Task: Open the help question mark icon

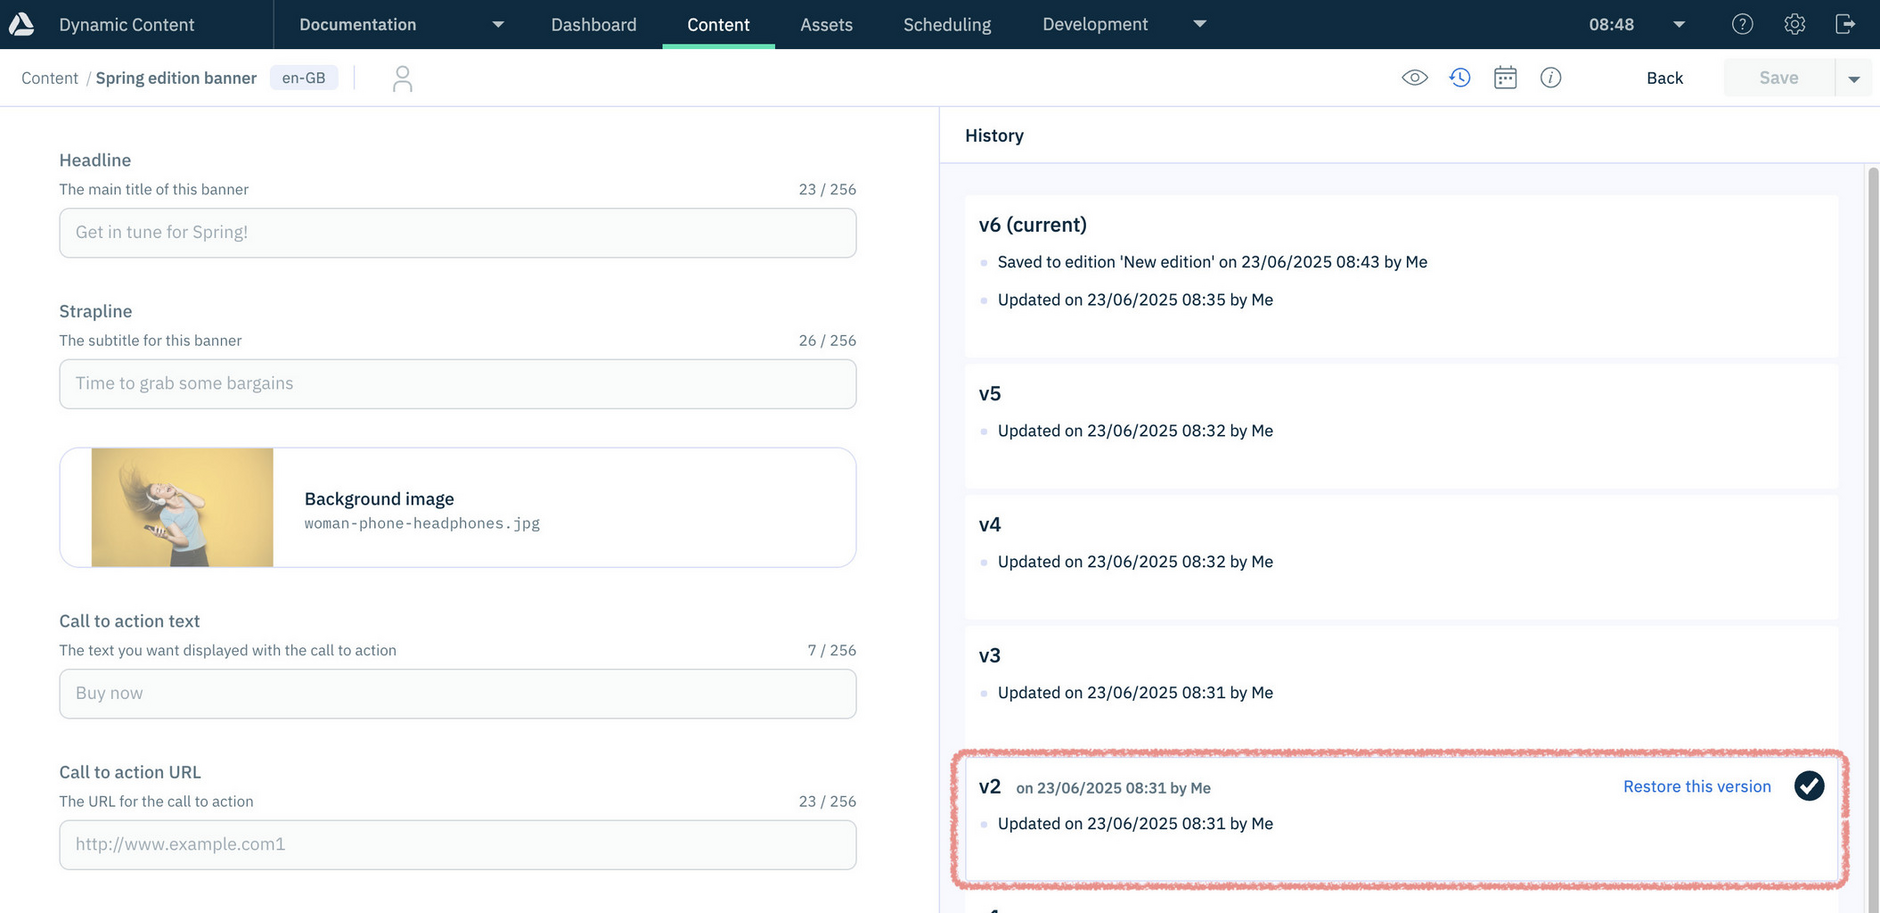Action: pos(1742,24)
